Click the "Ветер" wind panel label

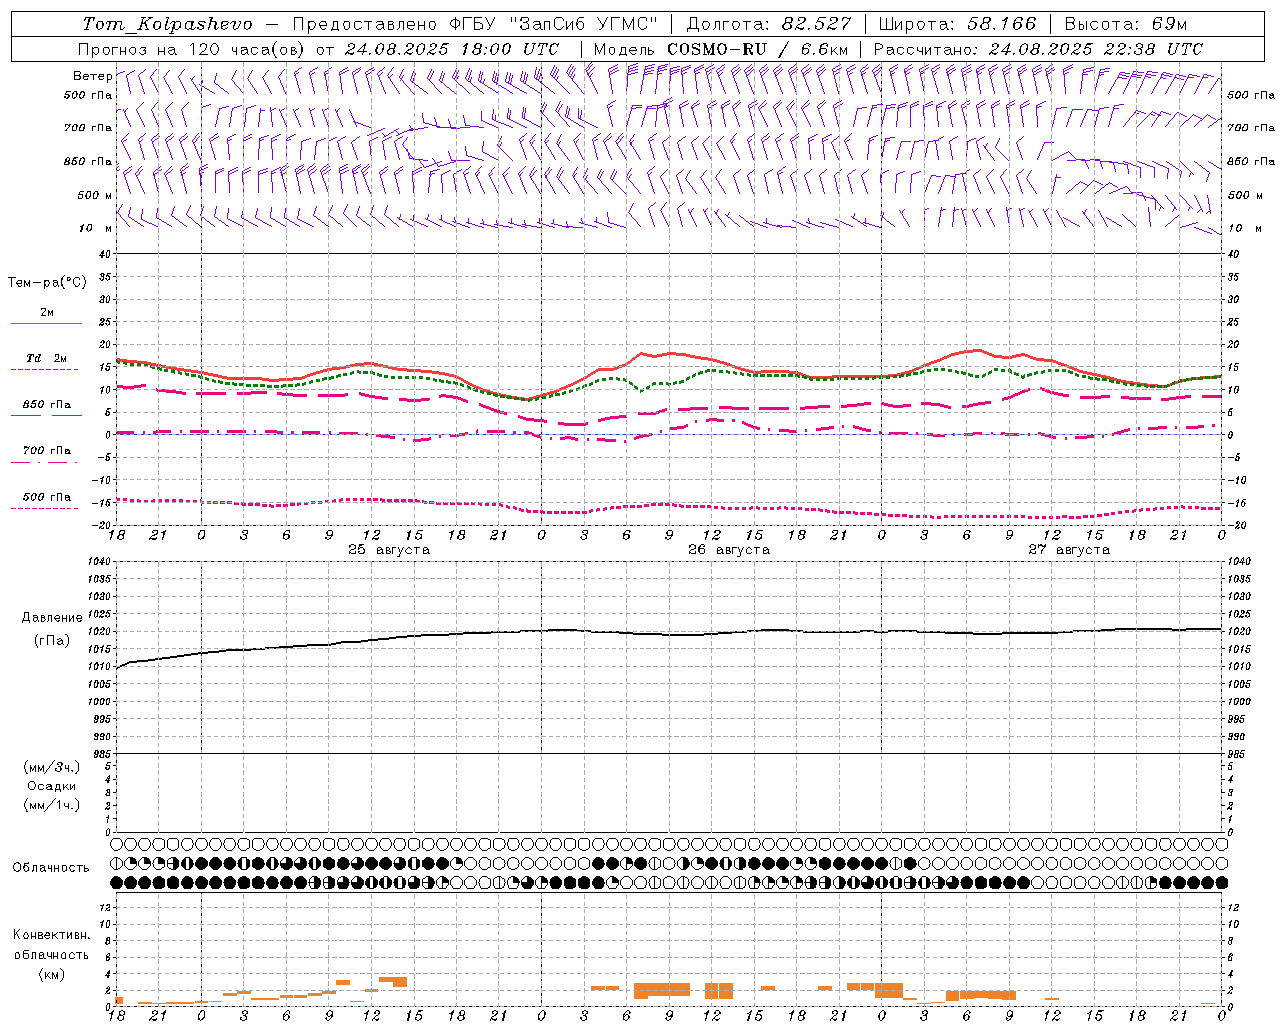click(92, 76)
